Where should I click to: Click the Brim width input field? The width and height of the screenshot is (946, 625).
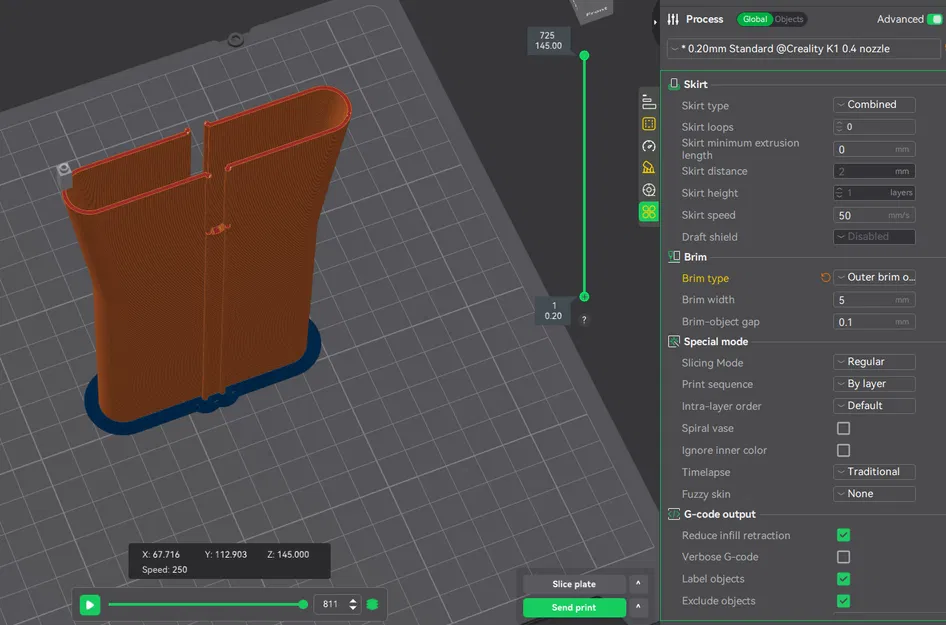pos(862,300)
